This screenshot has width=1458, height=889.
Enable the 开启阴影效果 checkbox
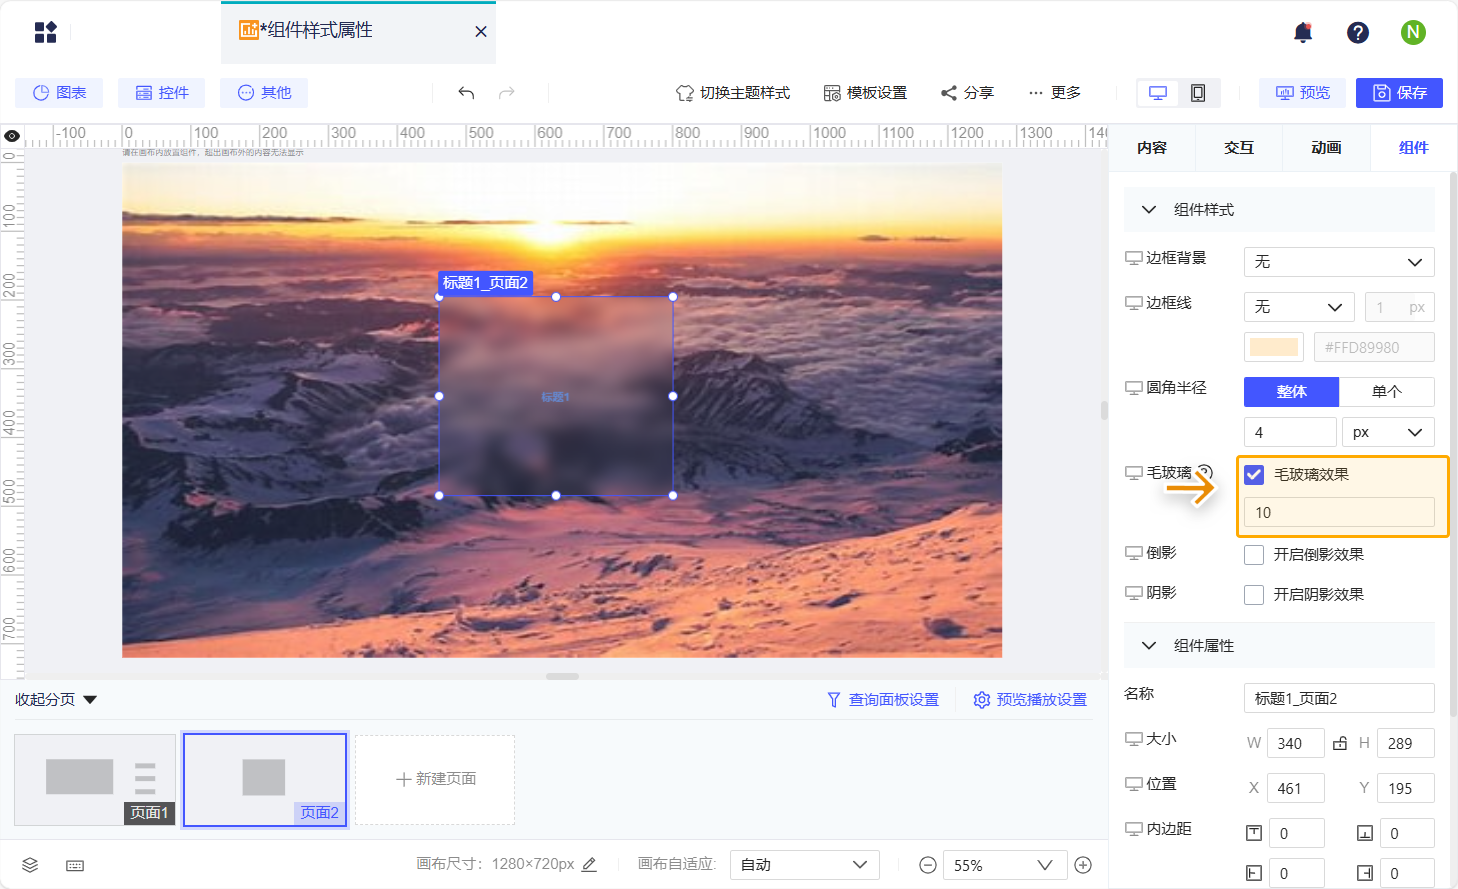click(x=1254, y=594)
